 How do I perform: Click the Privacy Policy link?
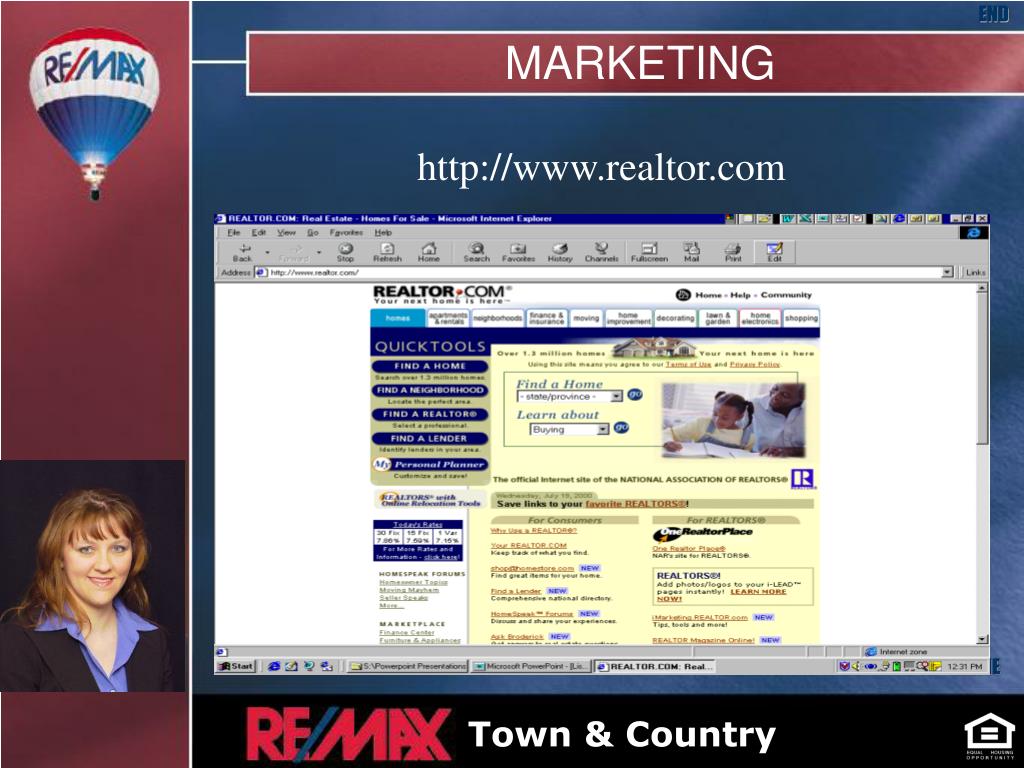754,364
